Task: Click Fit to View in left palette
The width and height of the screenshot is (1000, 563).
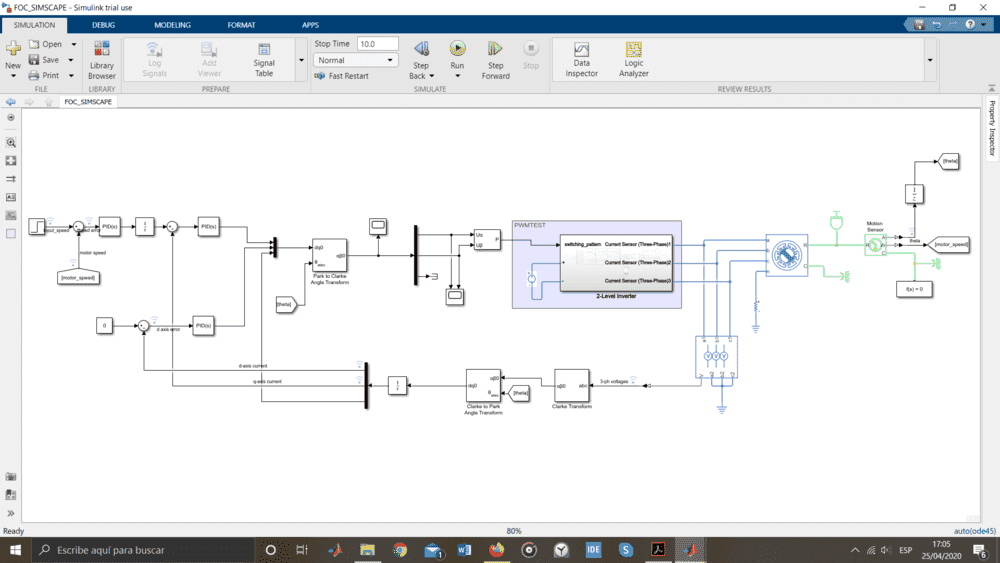Action: click(11, 161)
